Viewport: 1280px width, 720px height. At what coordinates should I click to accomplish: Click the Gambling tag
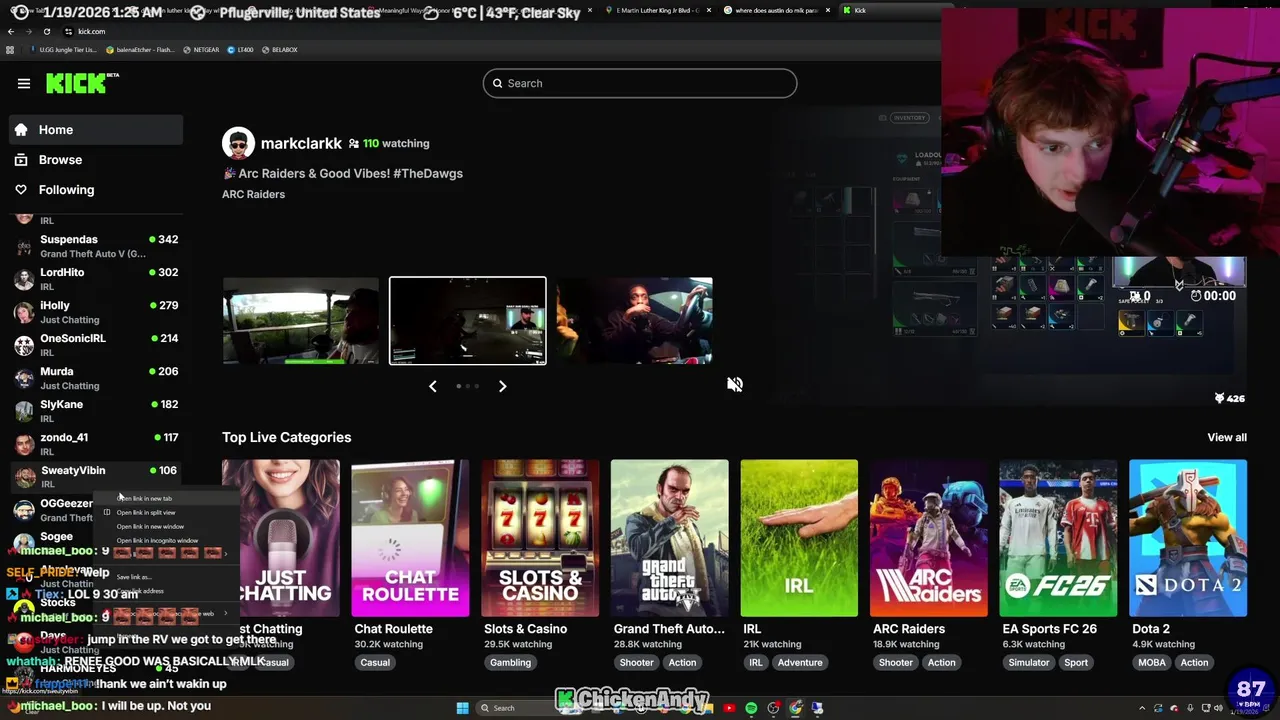pos(510,662)
